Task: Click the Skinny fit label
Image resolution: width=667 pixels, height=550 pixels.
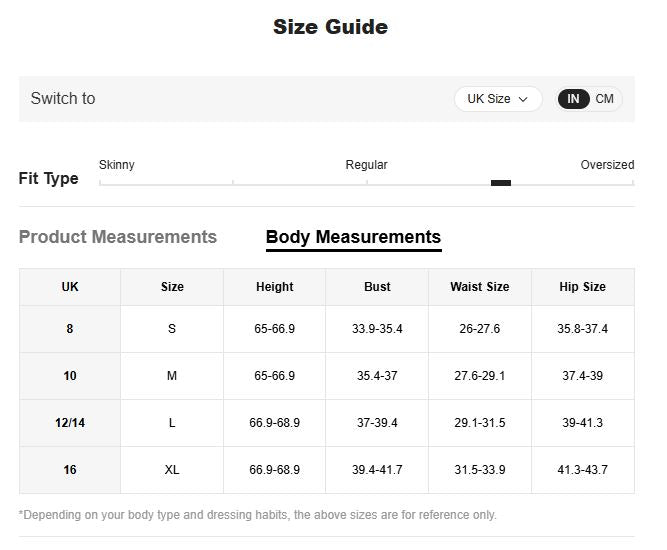Action: [x=117, y=165]
